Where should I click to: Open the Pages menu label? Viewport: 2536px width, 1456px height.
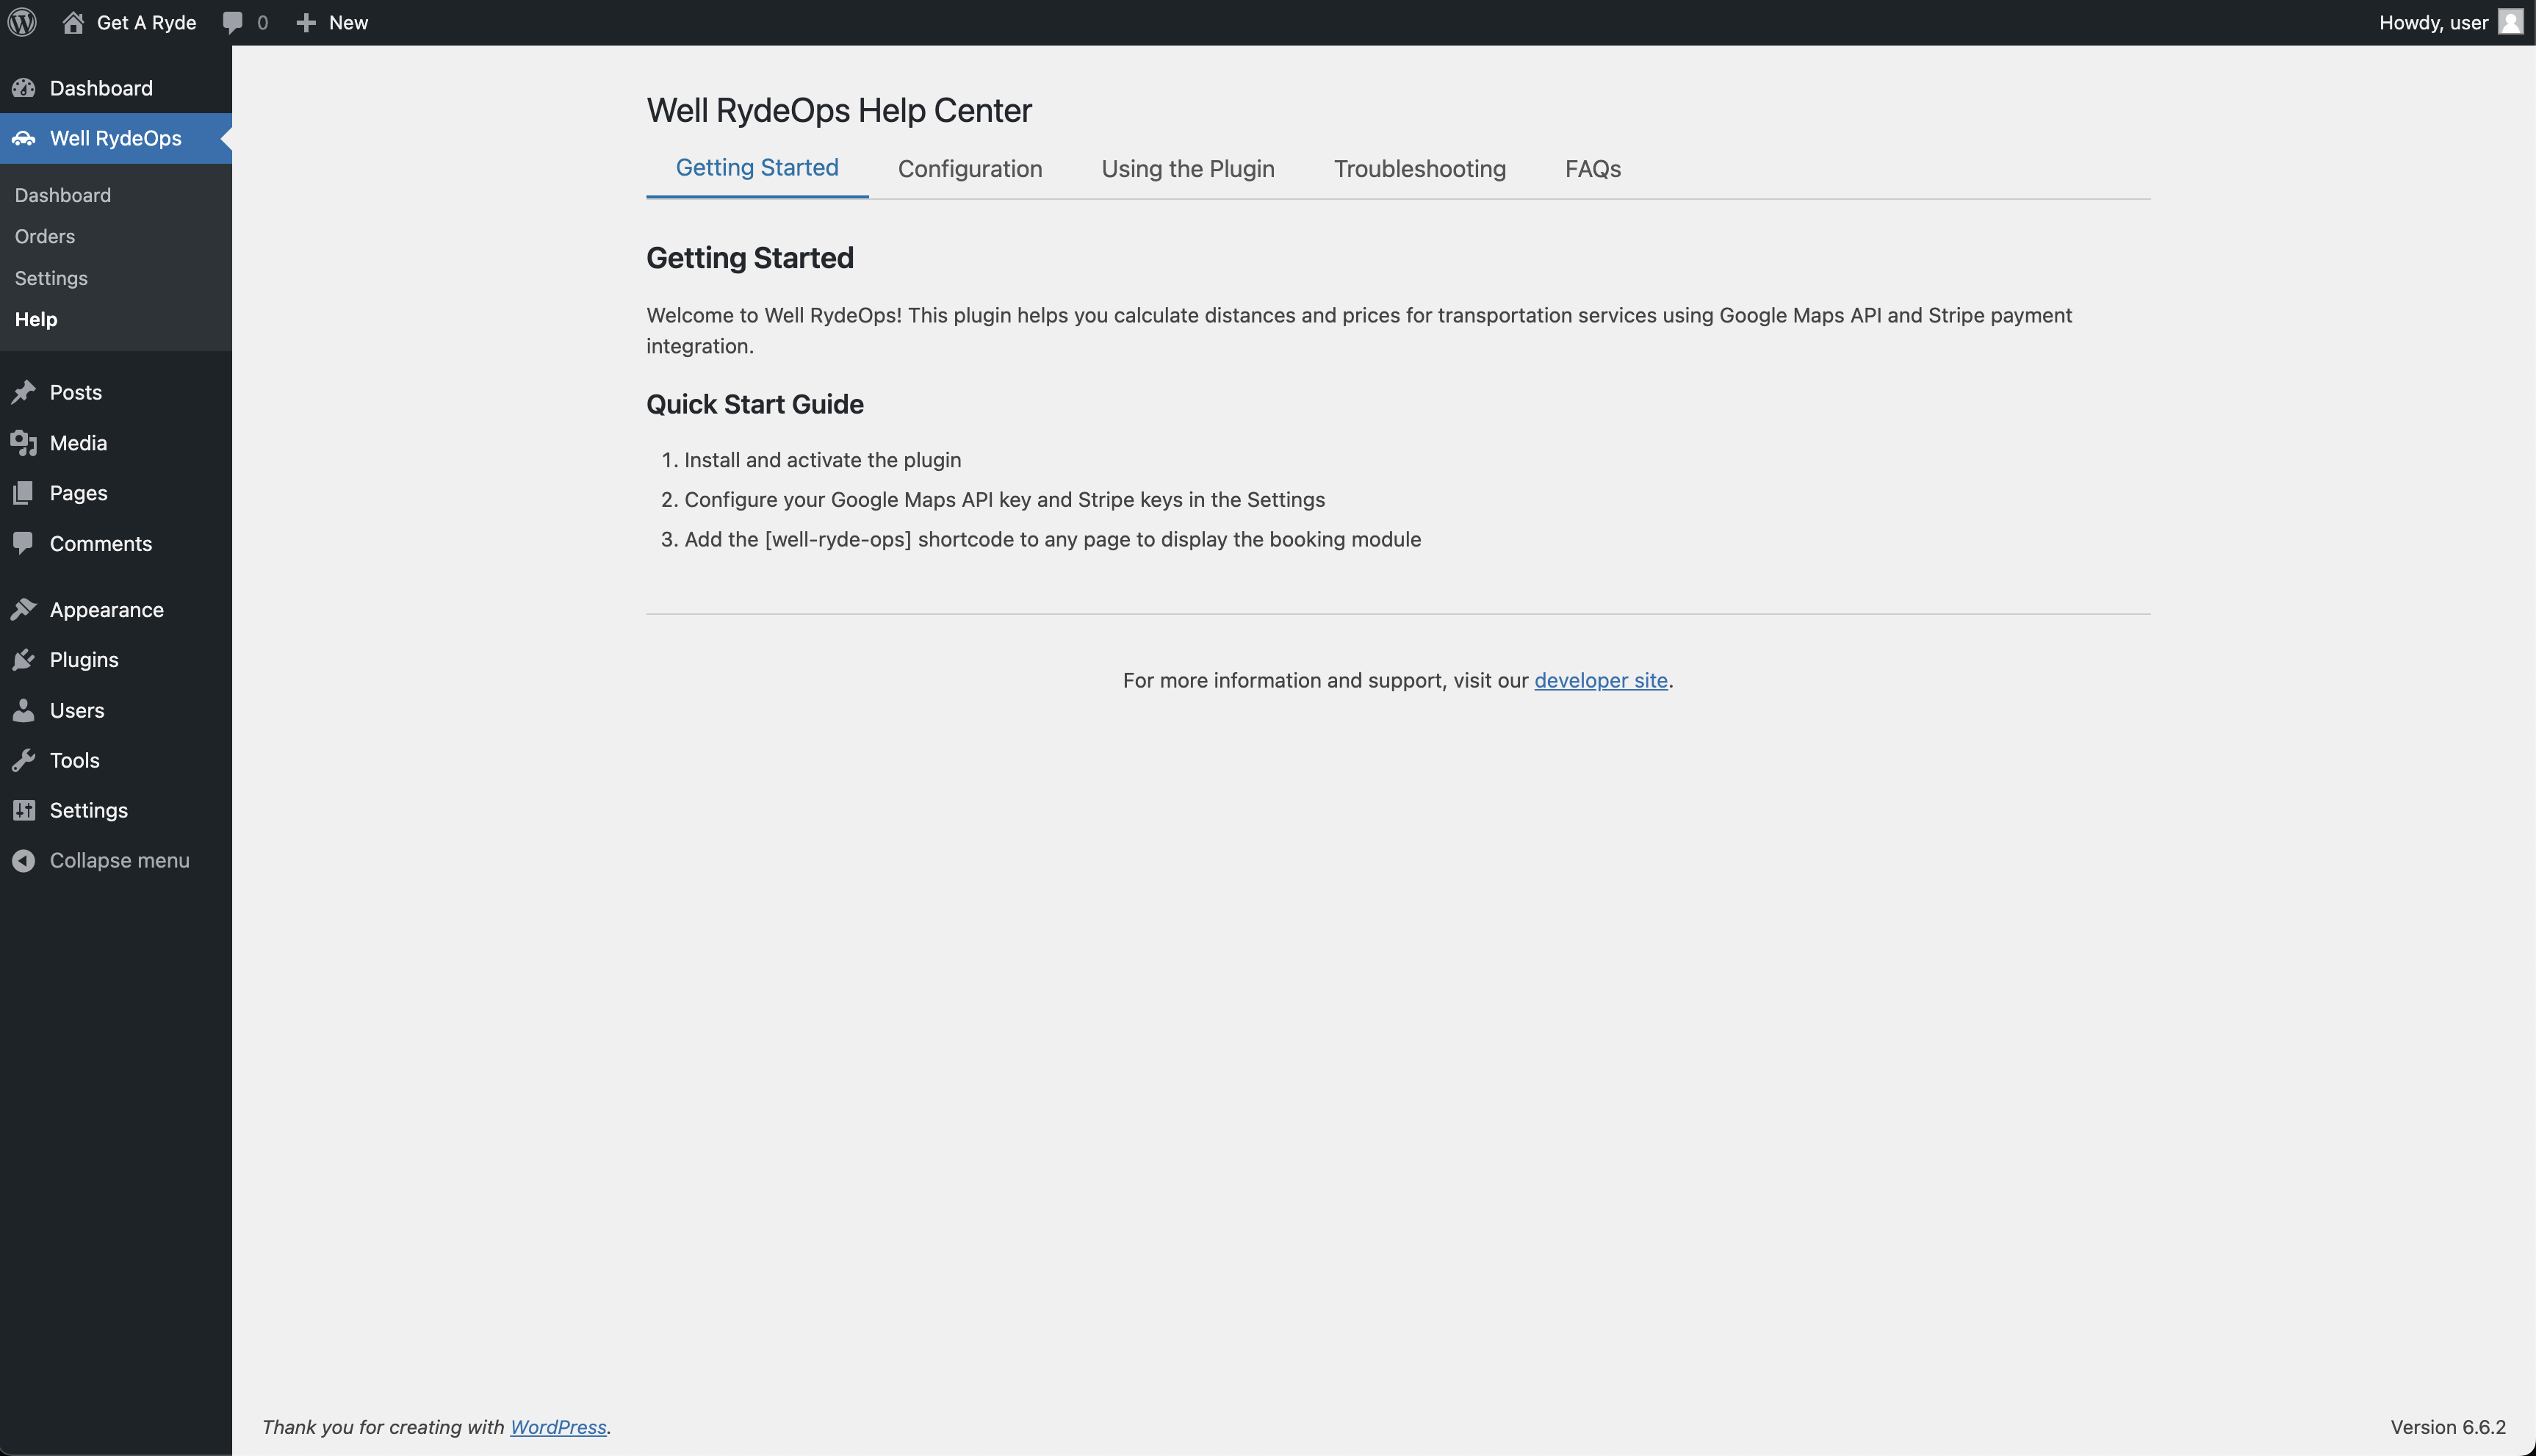pyautogui.click(x=79, y=493)
